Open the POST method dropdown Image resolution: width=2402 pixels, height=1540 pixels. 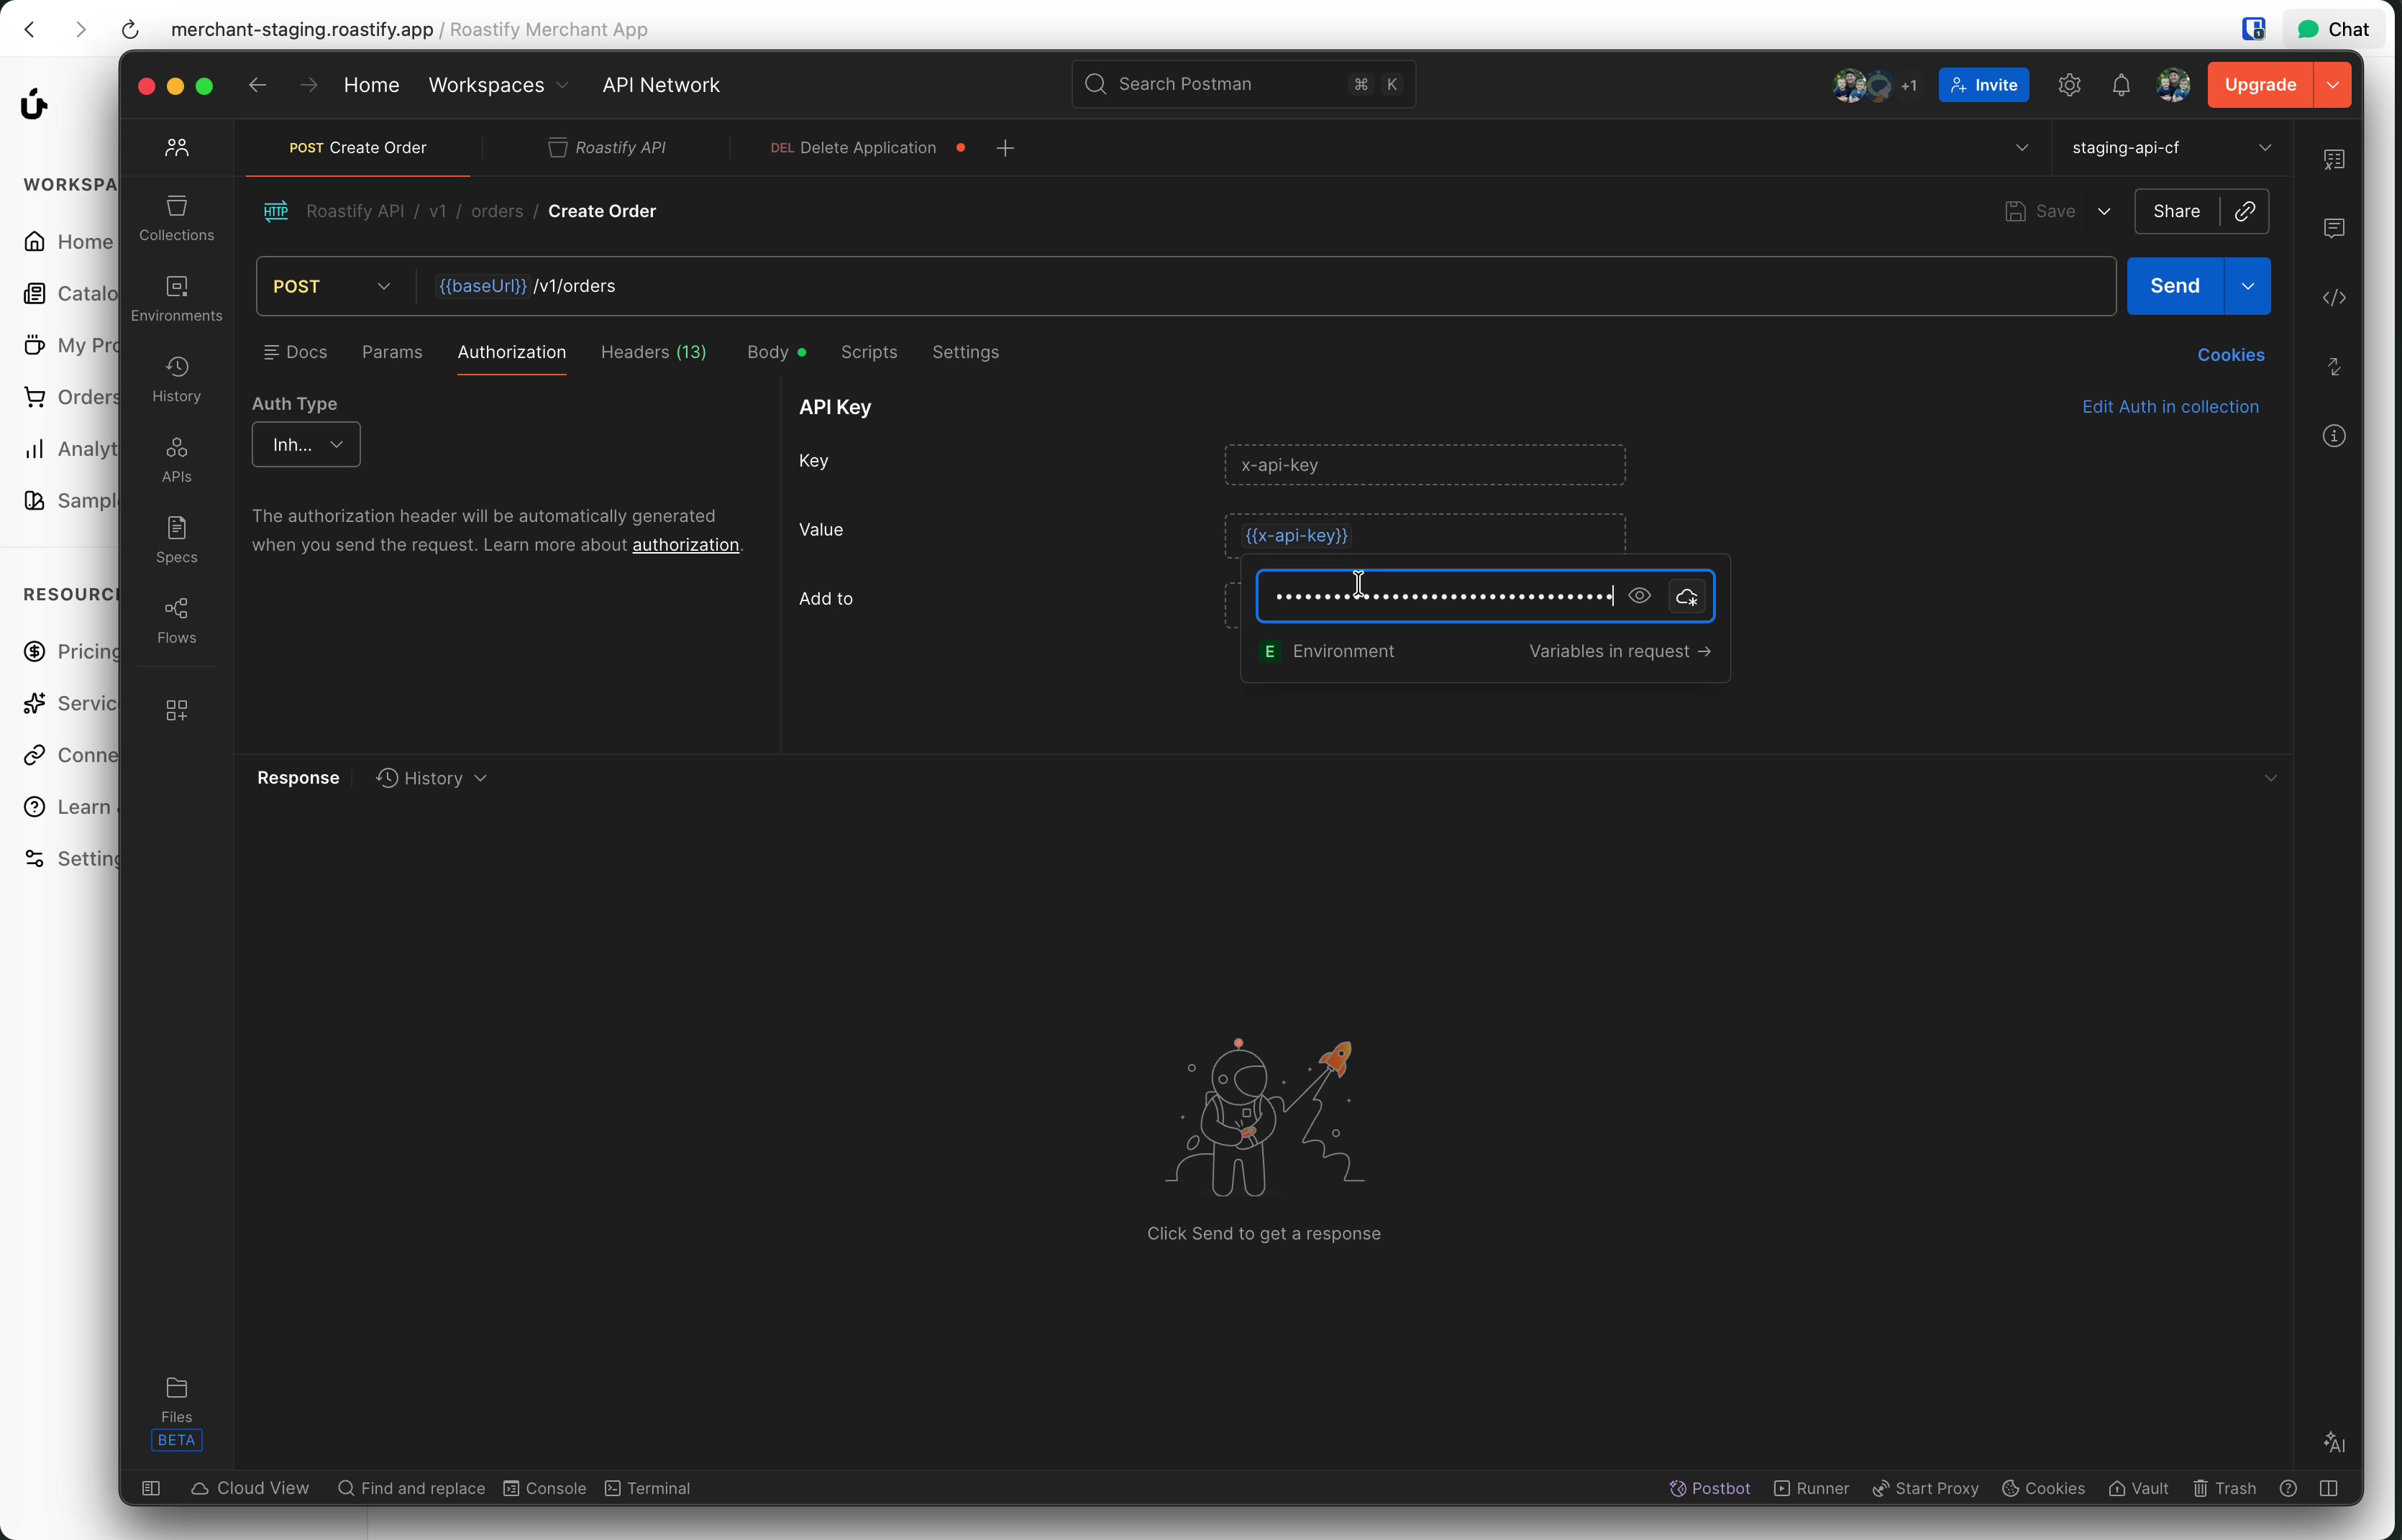click(x=332, y=286)
